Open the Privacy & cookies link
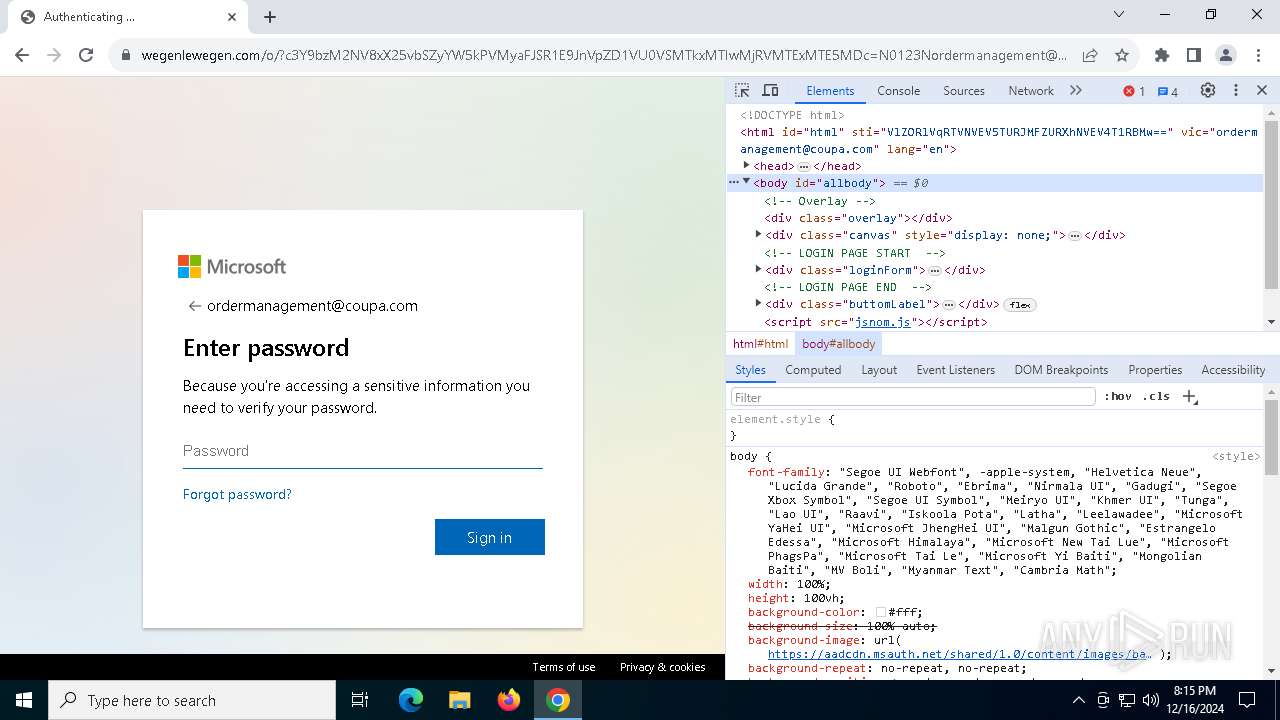 pos(662,667)
